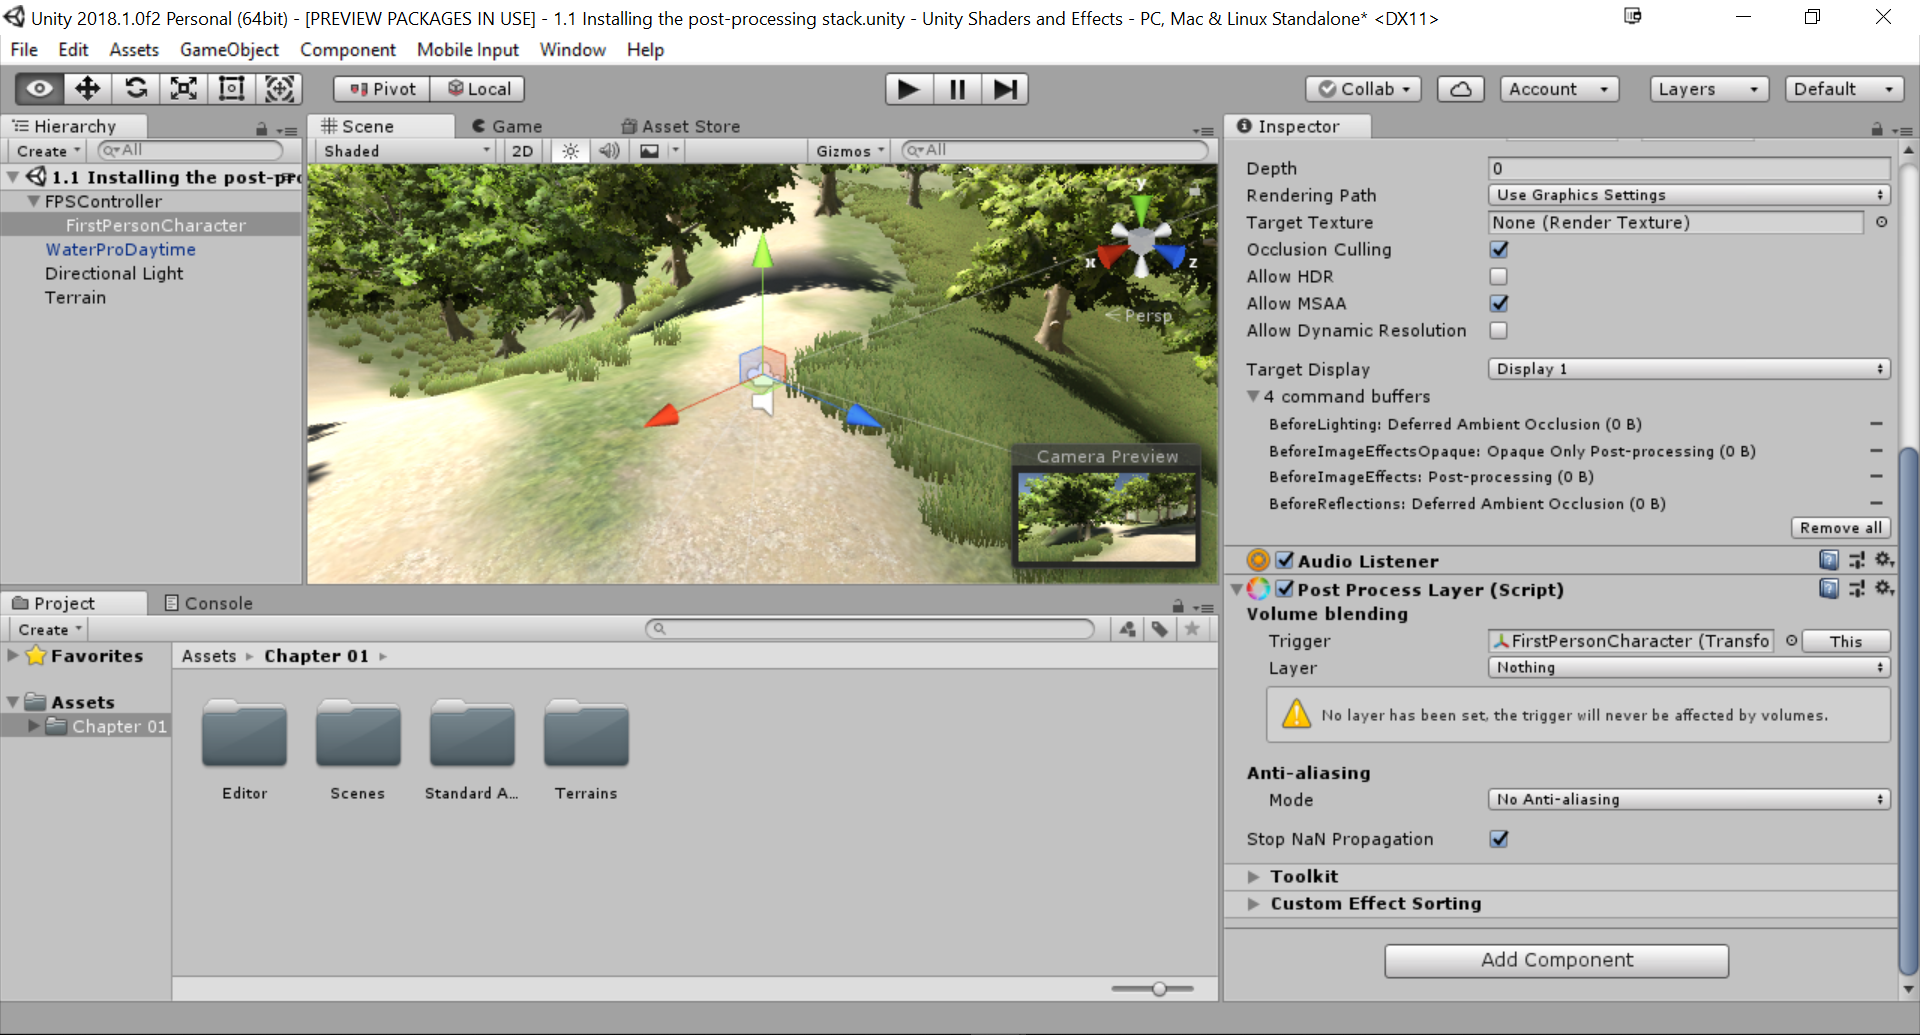
Task: Open the Component menu
Action: tap(348, 50)
